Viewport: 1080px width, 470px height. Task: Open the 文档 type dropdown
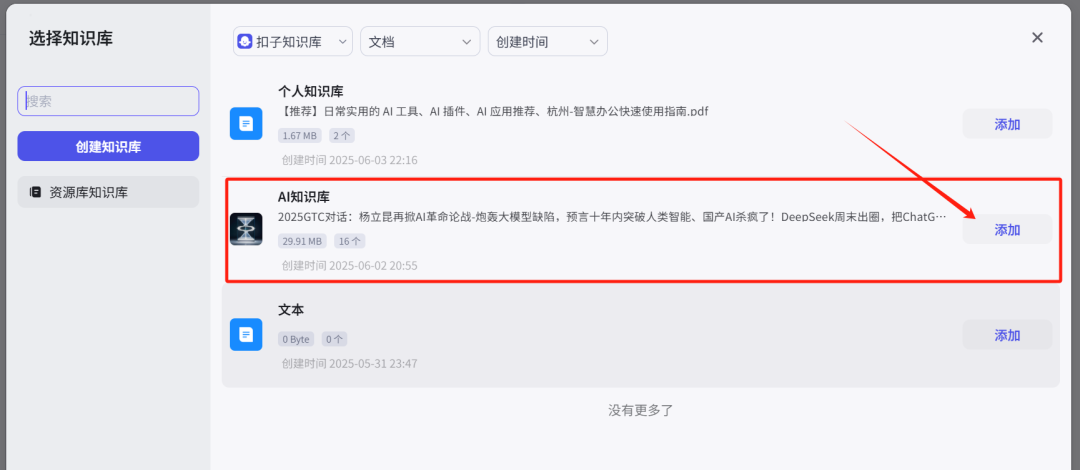click(420, 41)
